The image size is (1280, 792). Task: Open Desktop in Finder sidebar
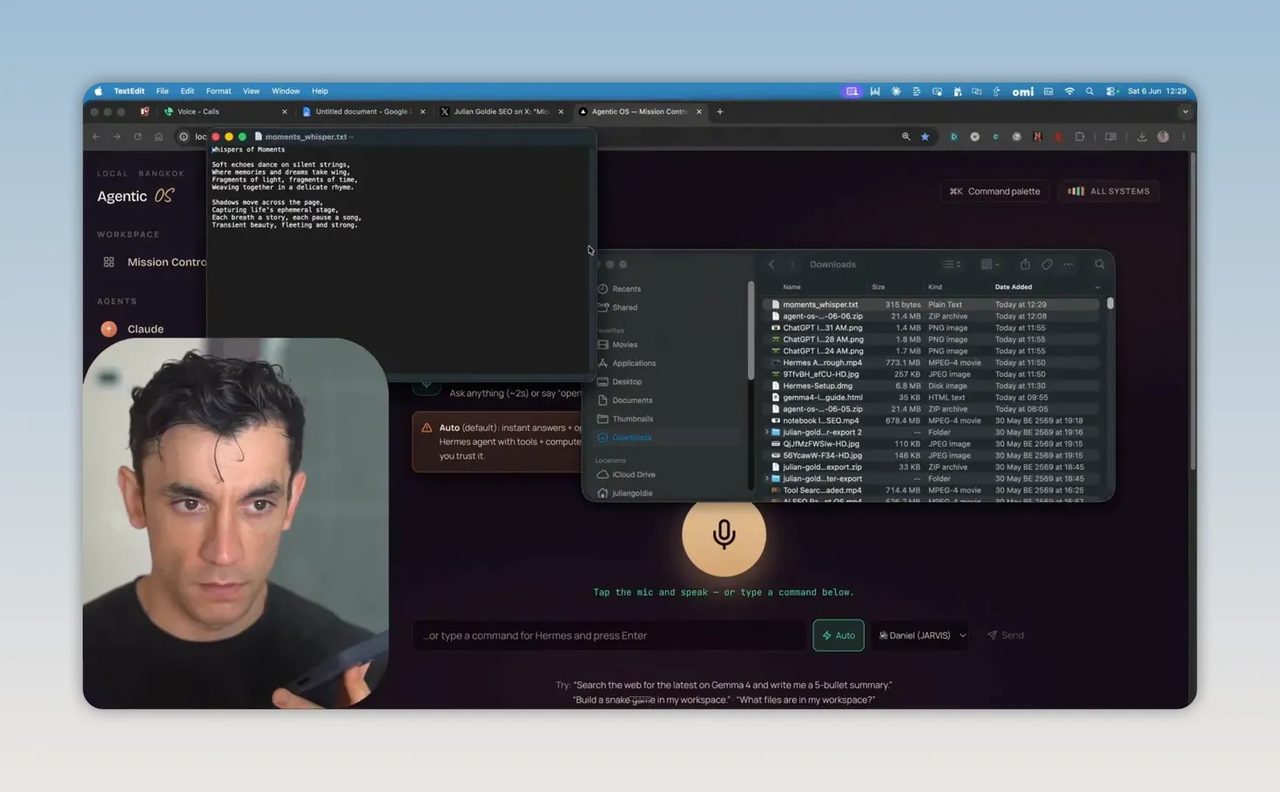(x=619, y=381)
